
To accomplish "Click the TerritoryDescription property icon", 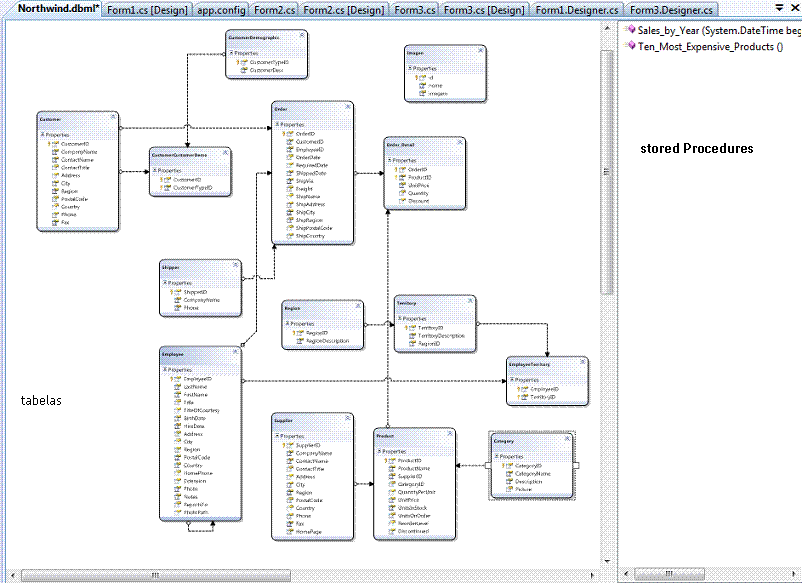I will [412, 335].
